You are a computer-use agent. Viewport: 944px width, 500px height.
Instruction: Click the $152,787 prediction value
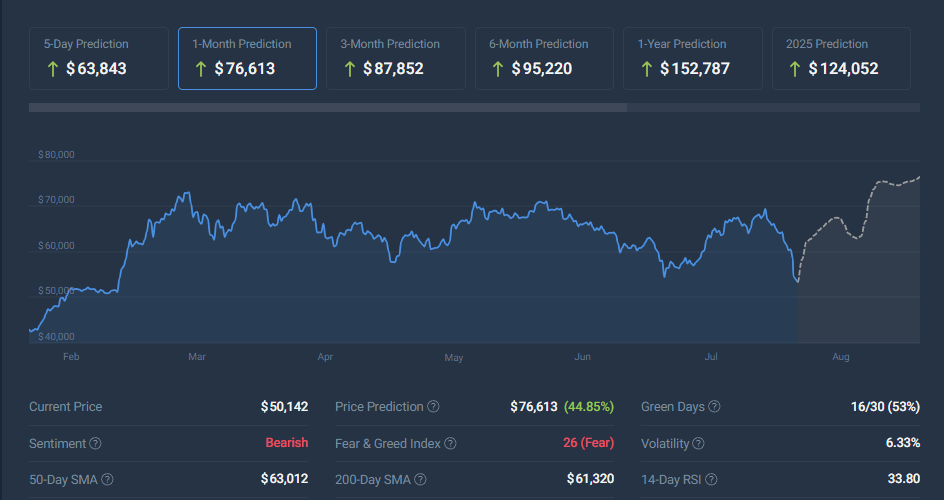(695, 69)
